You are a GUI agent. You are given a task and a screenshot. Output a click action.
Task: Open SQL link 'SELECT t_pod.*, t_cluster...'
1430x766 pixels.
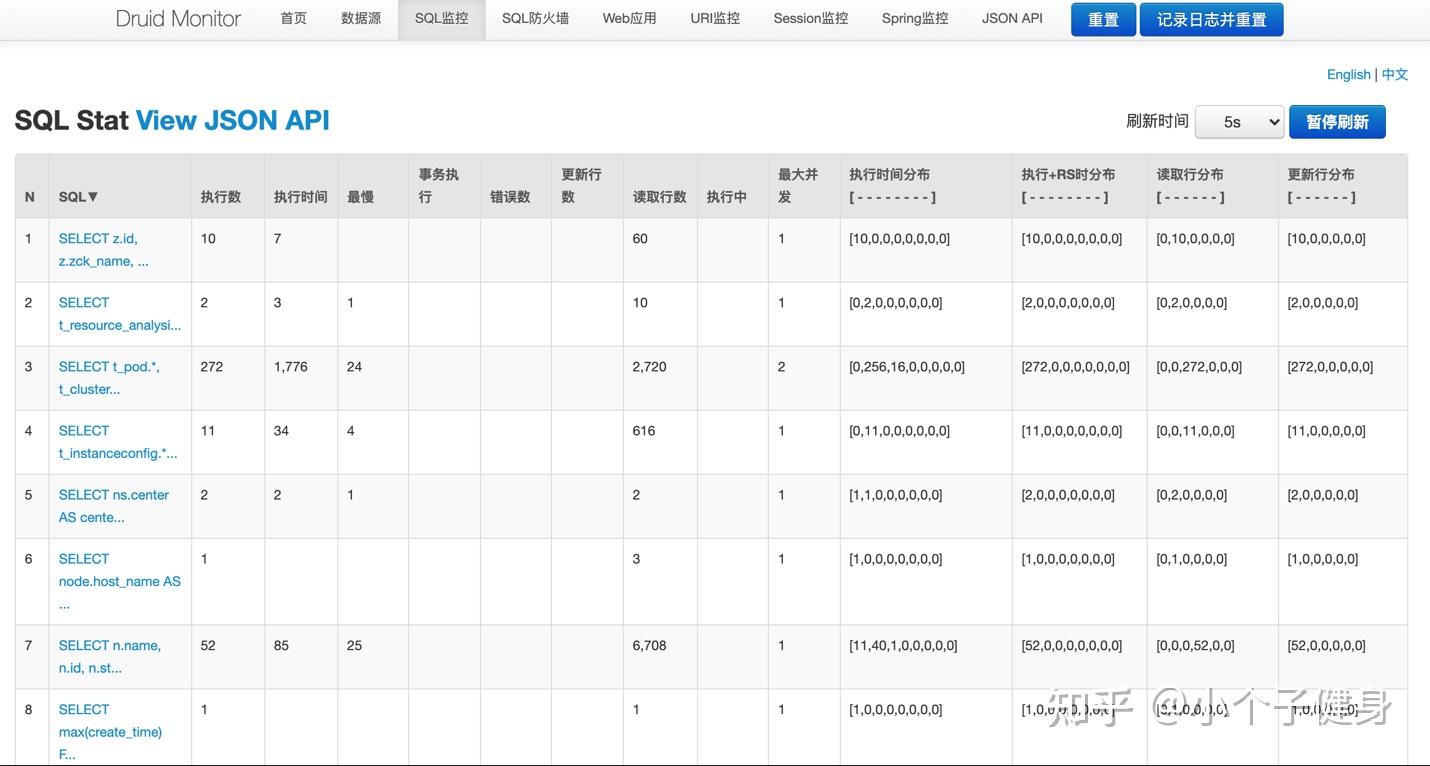coord(109,378)
